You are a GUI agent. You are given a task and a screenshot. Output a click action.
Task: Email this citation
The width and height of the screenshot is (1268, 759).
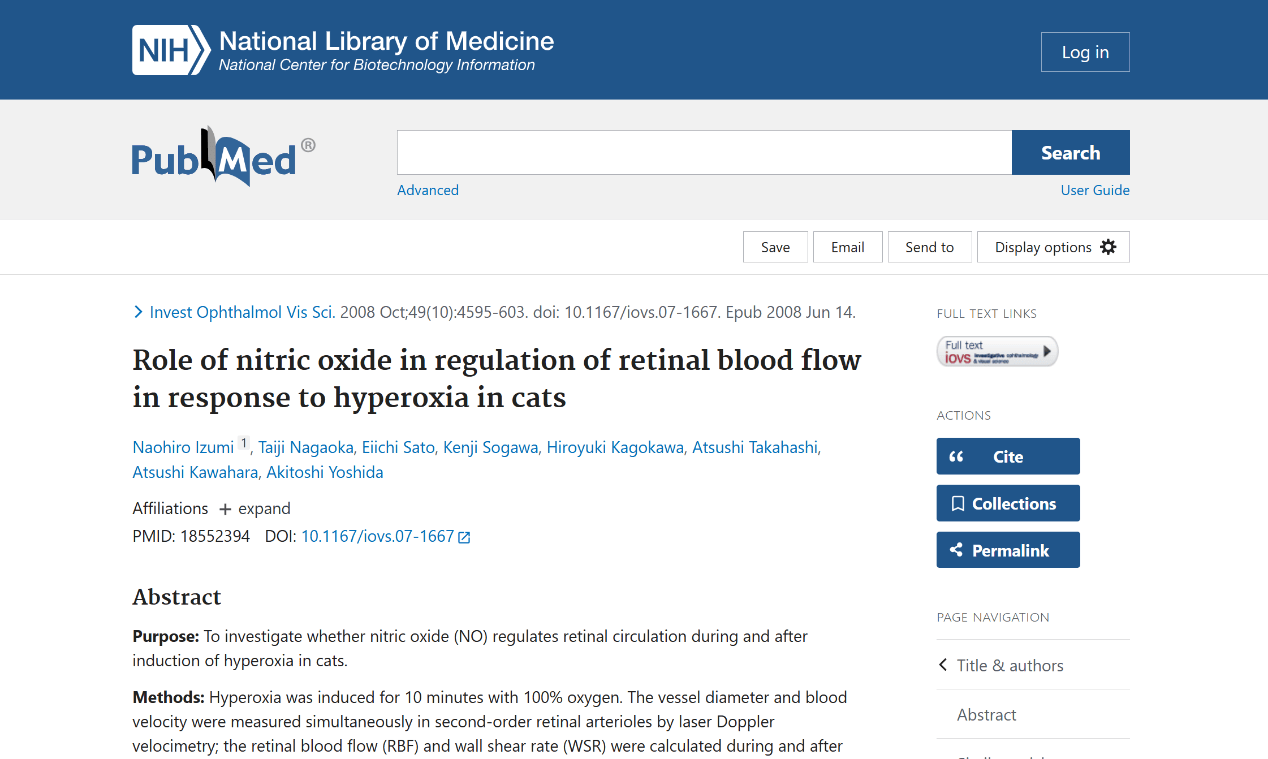click(x=847, y=247)
